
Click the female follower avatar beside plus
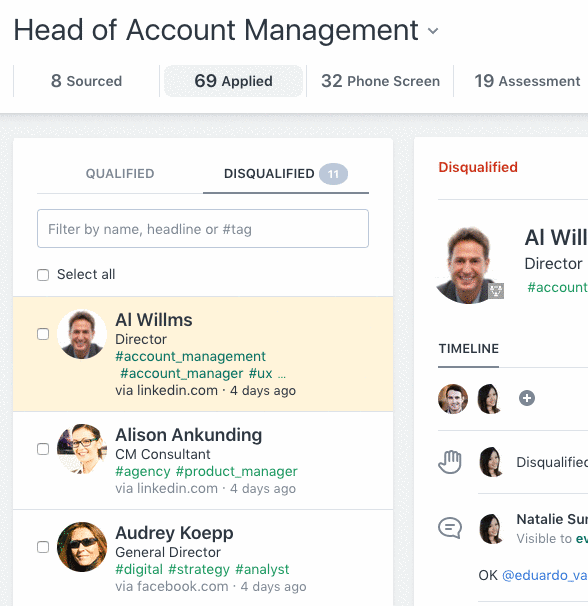coord(489,399)
